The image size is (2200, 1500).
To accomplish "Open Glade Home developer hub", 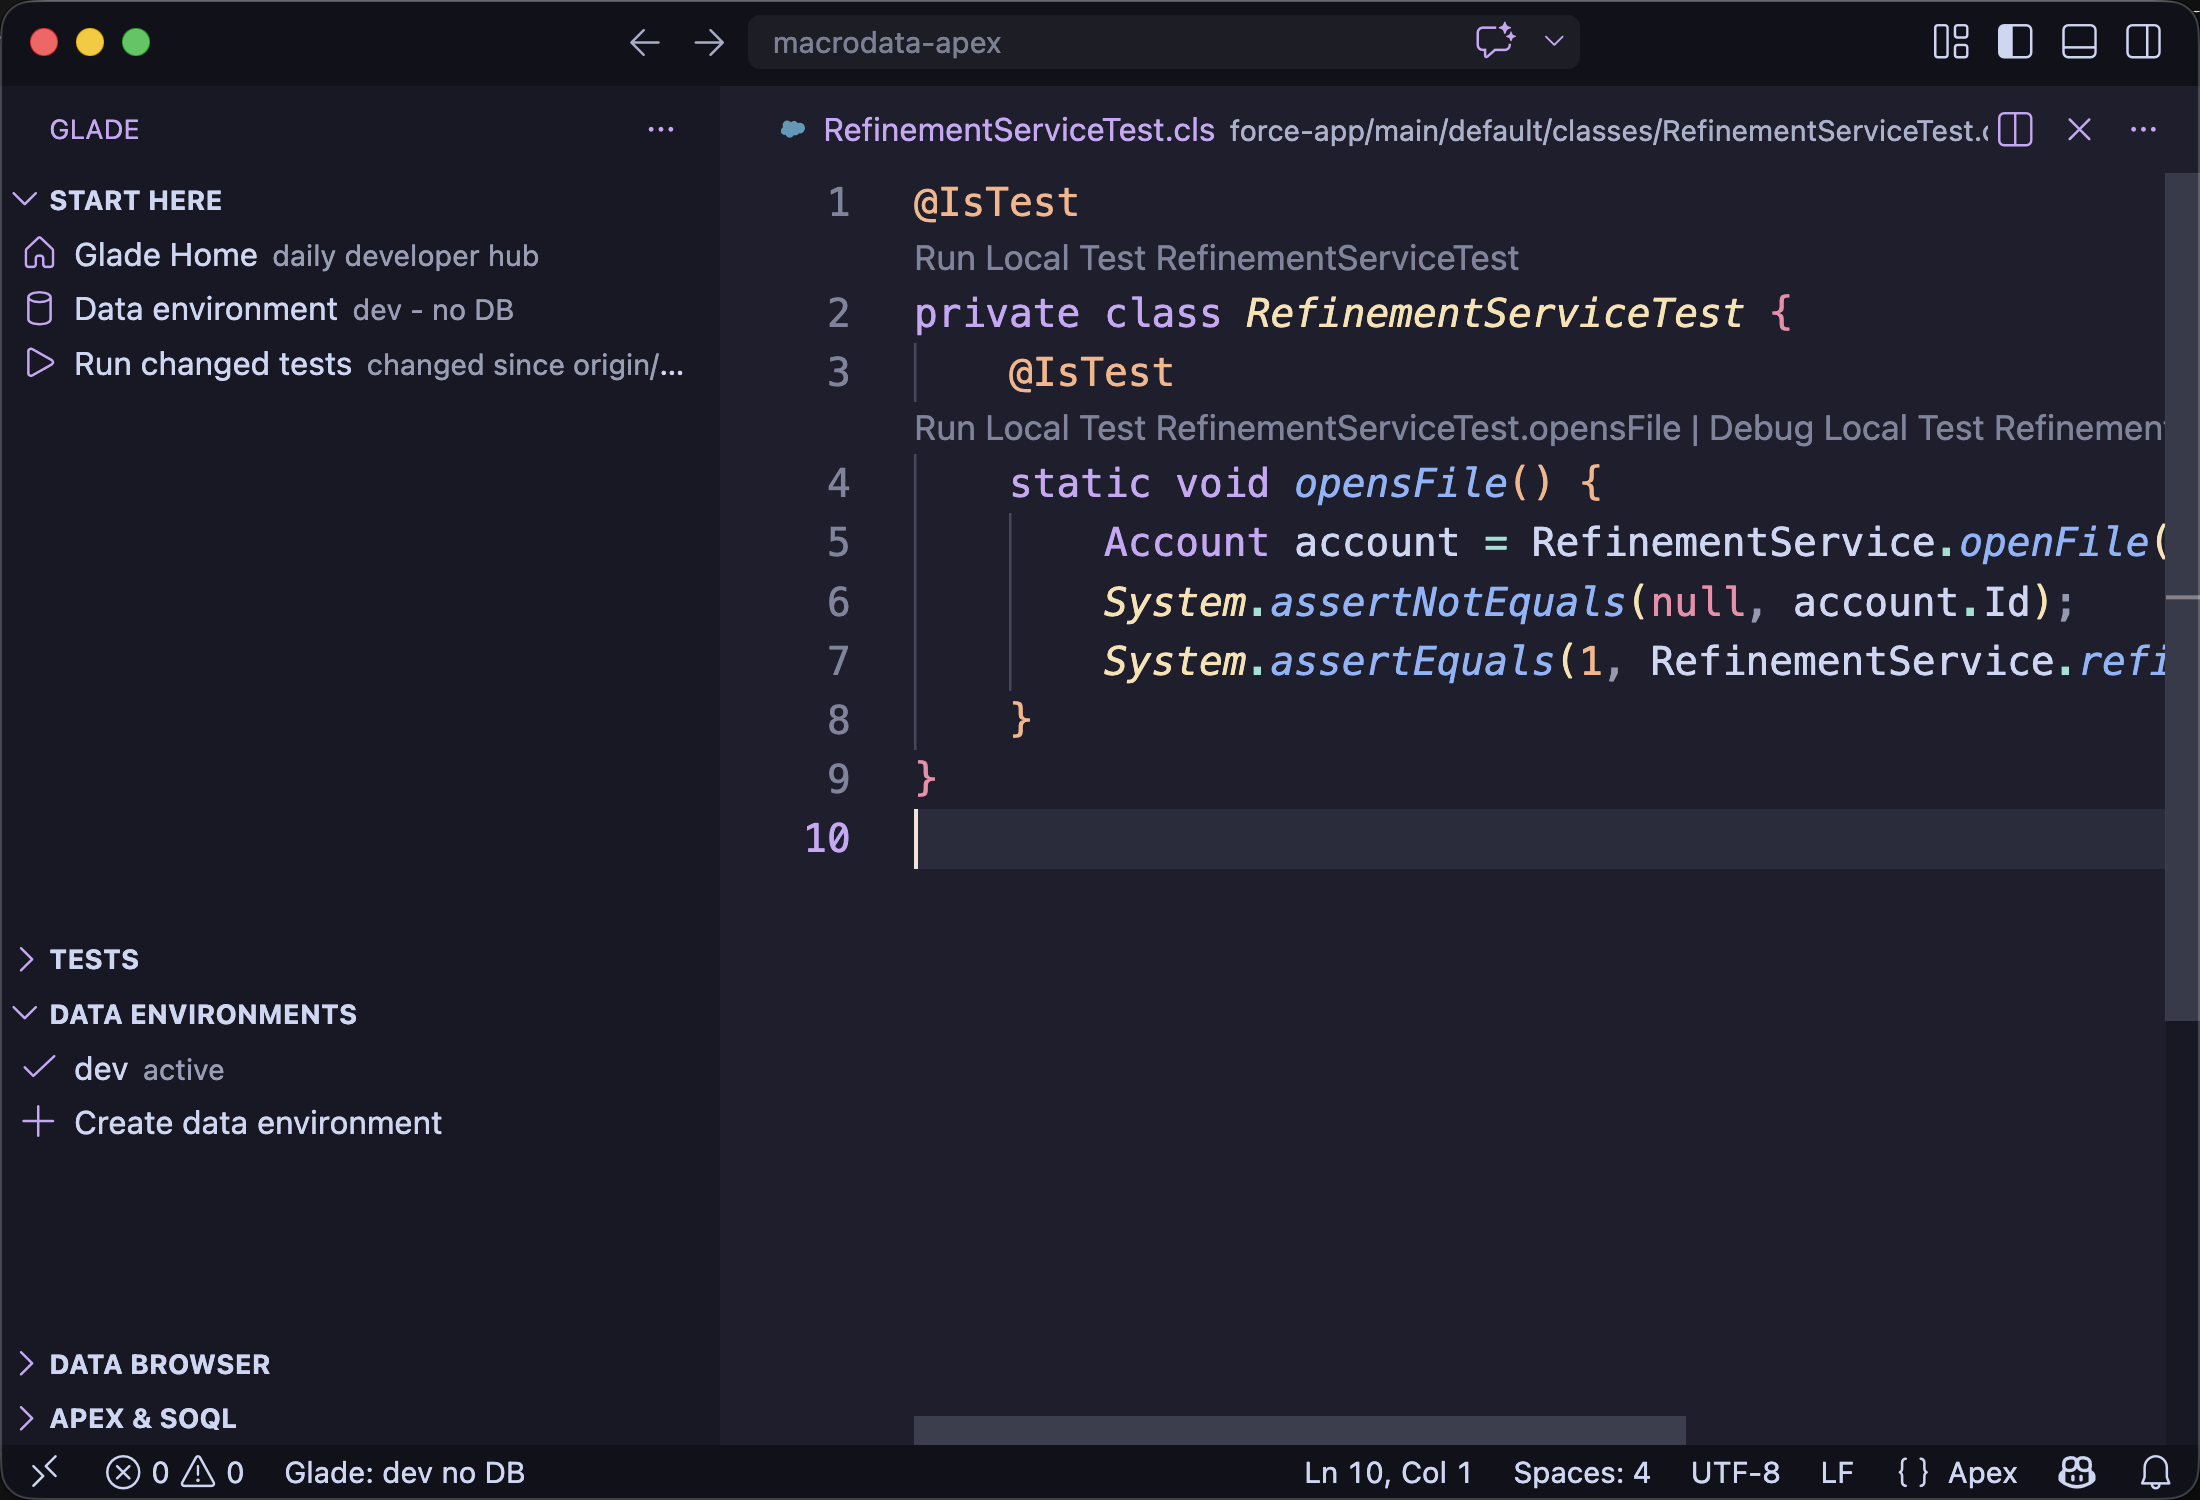I will pyautogui.click(x=360, y=255).
